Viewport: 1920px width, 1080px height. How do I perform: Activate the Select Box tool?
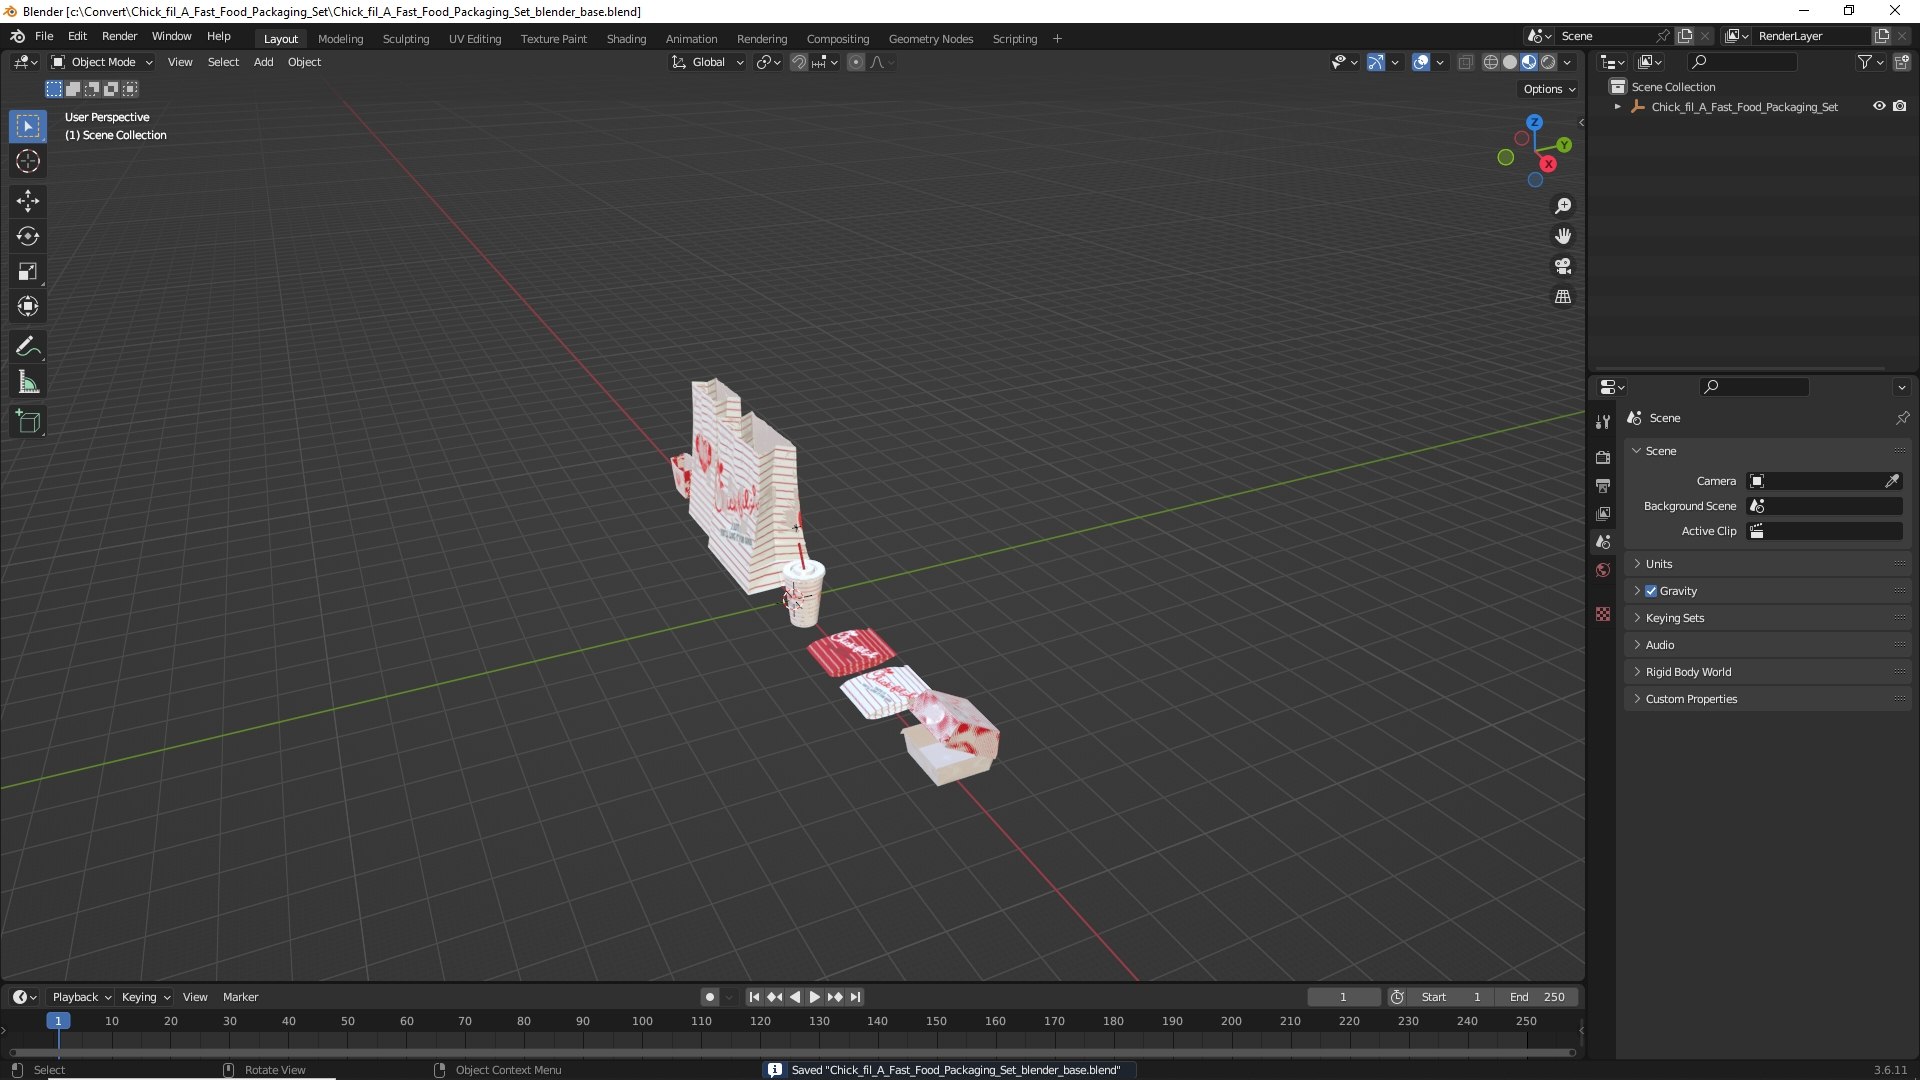[28, 126]
